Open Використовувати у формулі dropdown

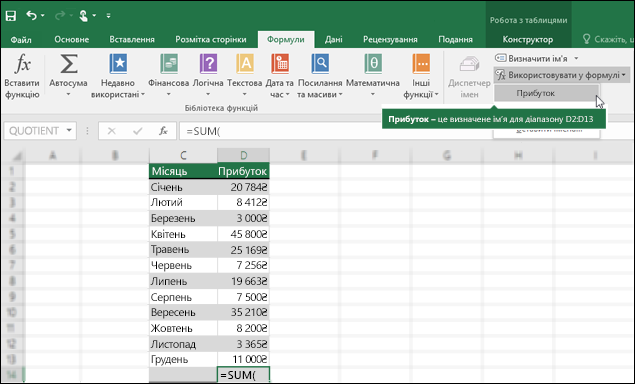tap(561, 75)
